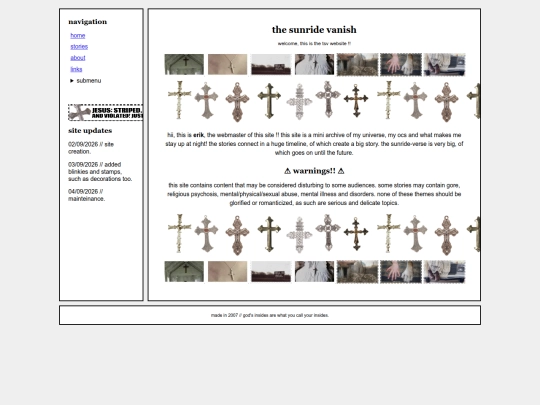The height and width of the screenshot is (405, 540).
Task: Click blurry field figure stamp in bottom row
Action: click(x=357, y=272)
